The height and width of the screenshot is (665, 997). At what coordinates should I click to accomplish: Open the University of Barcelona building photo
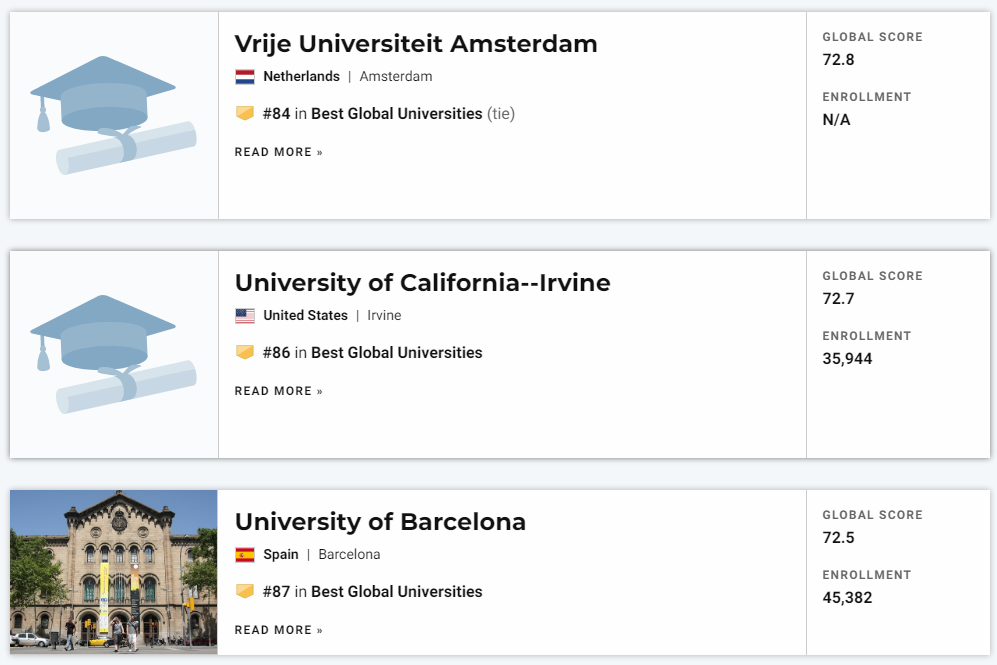(114, 572)
